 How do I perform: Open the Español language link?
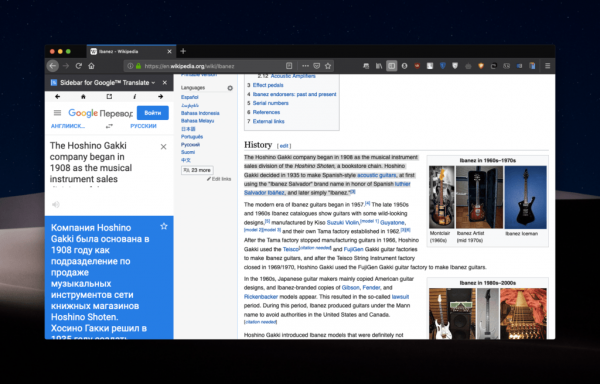[x=189, y=97]
